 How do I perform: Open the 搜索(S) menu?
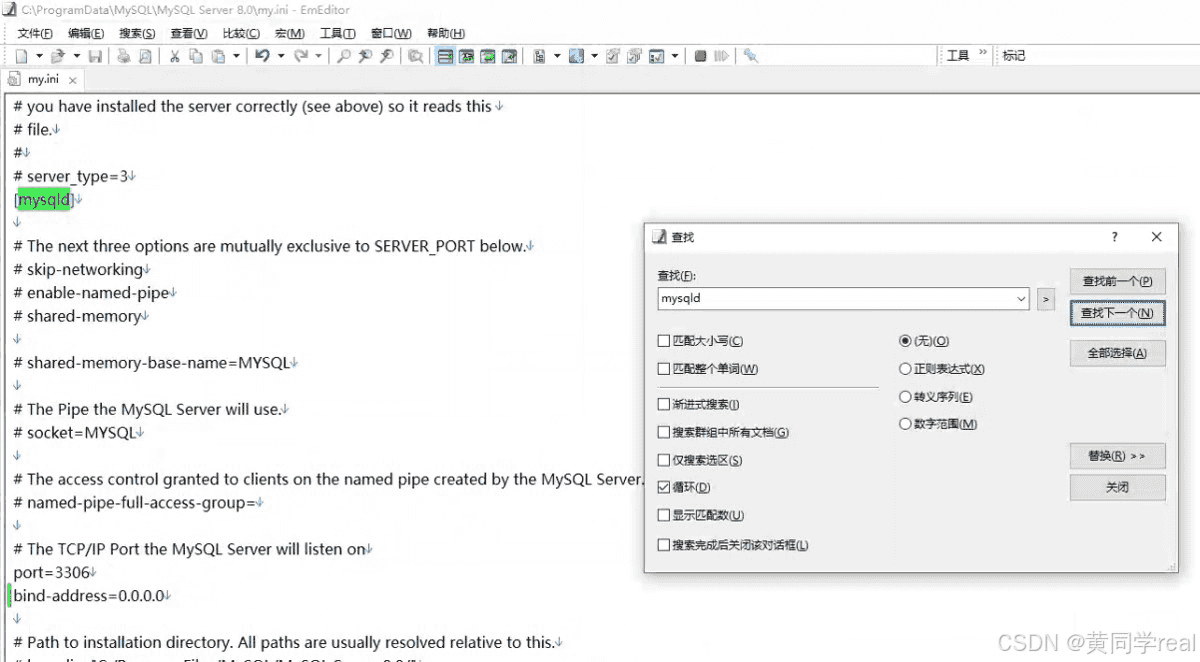click(x=137, y=33)
